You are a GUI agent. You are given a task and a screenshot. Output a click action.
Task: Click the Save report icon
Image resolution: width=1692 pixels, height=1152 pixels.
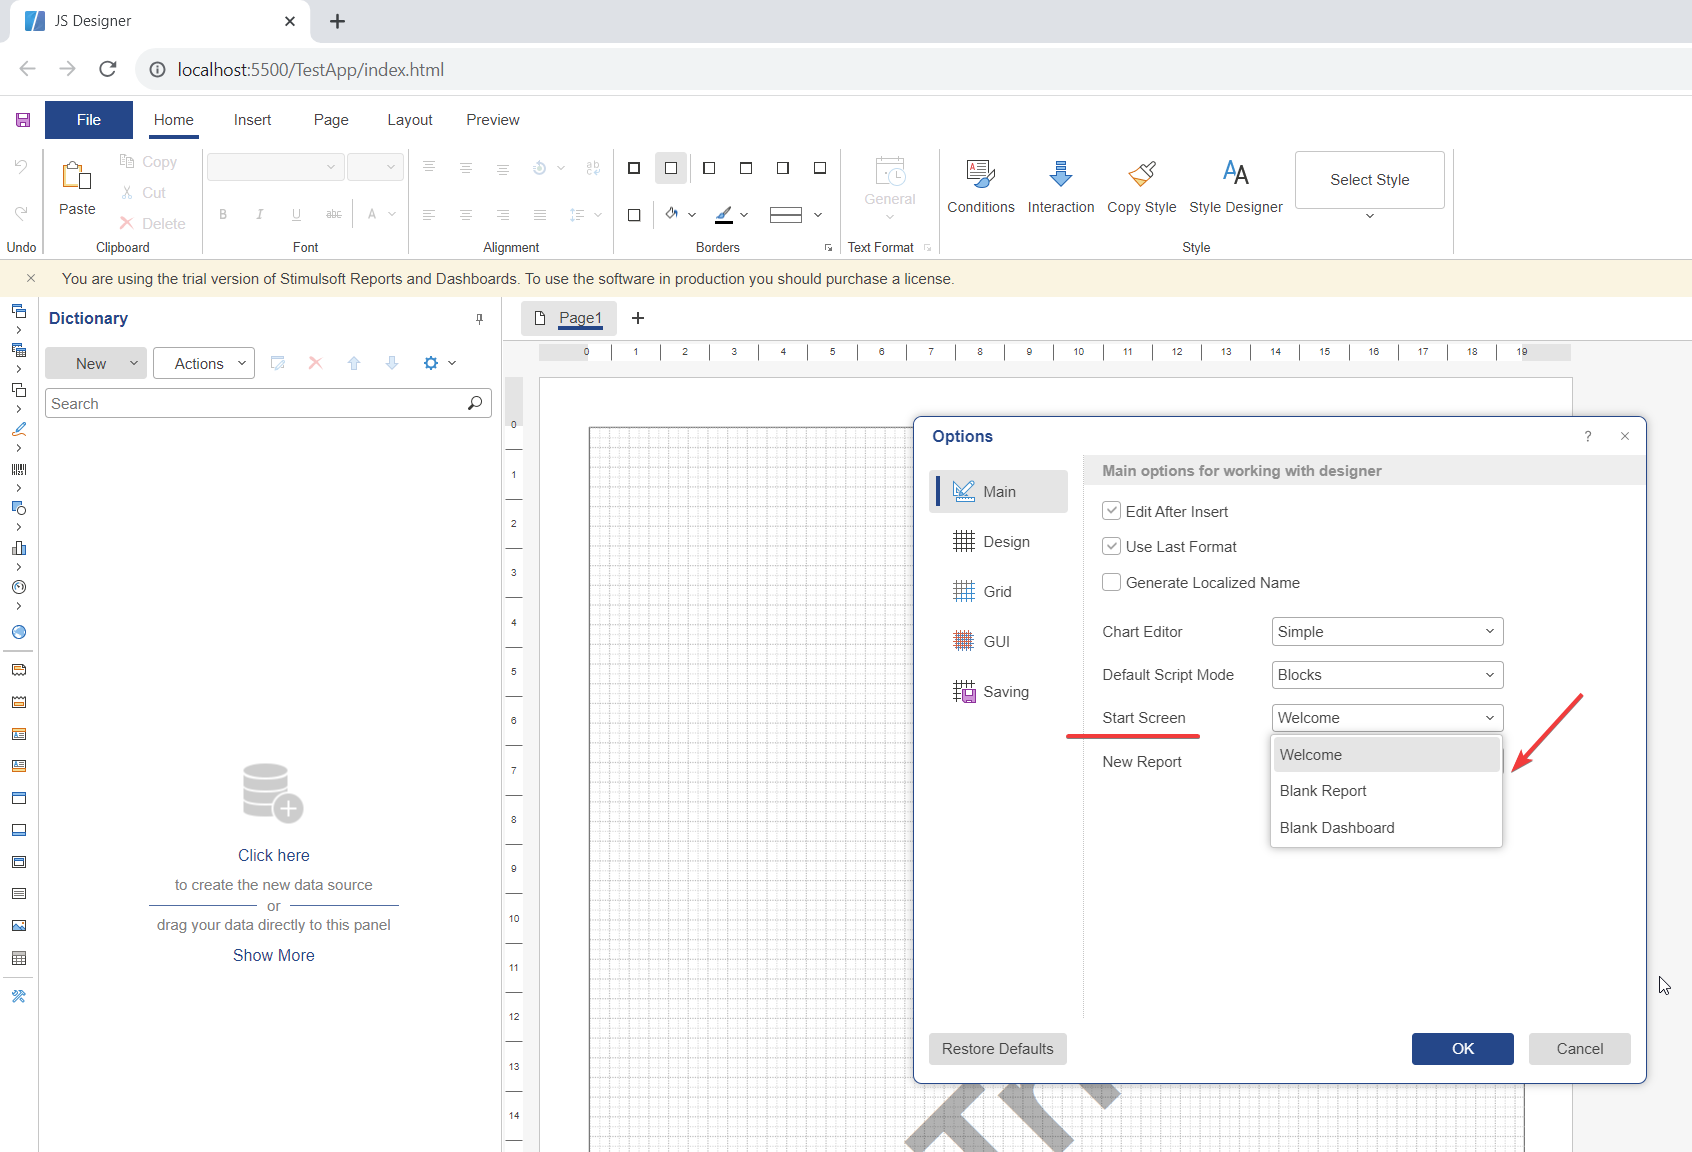coord(22,120)
